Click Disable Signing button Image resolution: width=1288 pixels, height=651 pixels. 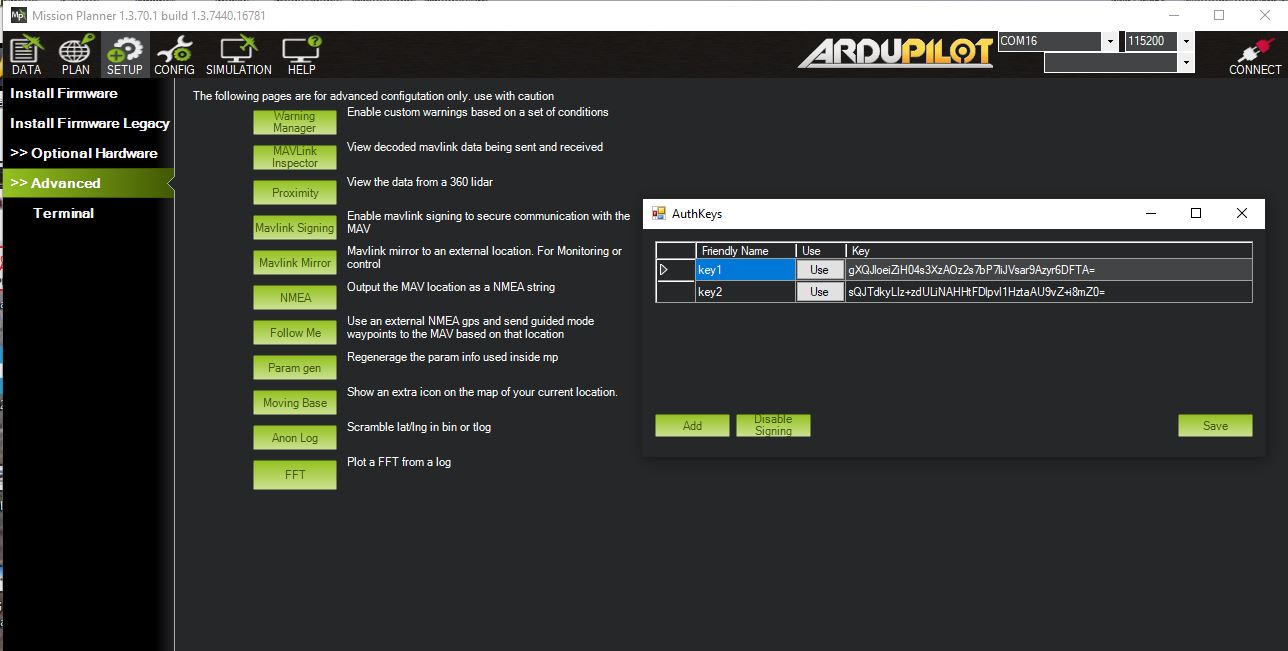click(x=773, y=425)
